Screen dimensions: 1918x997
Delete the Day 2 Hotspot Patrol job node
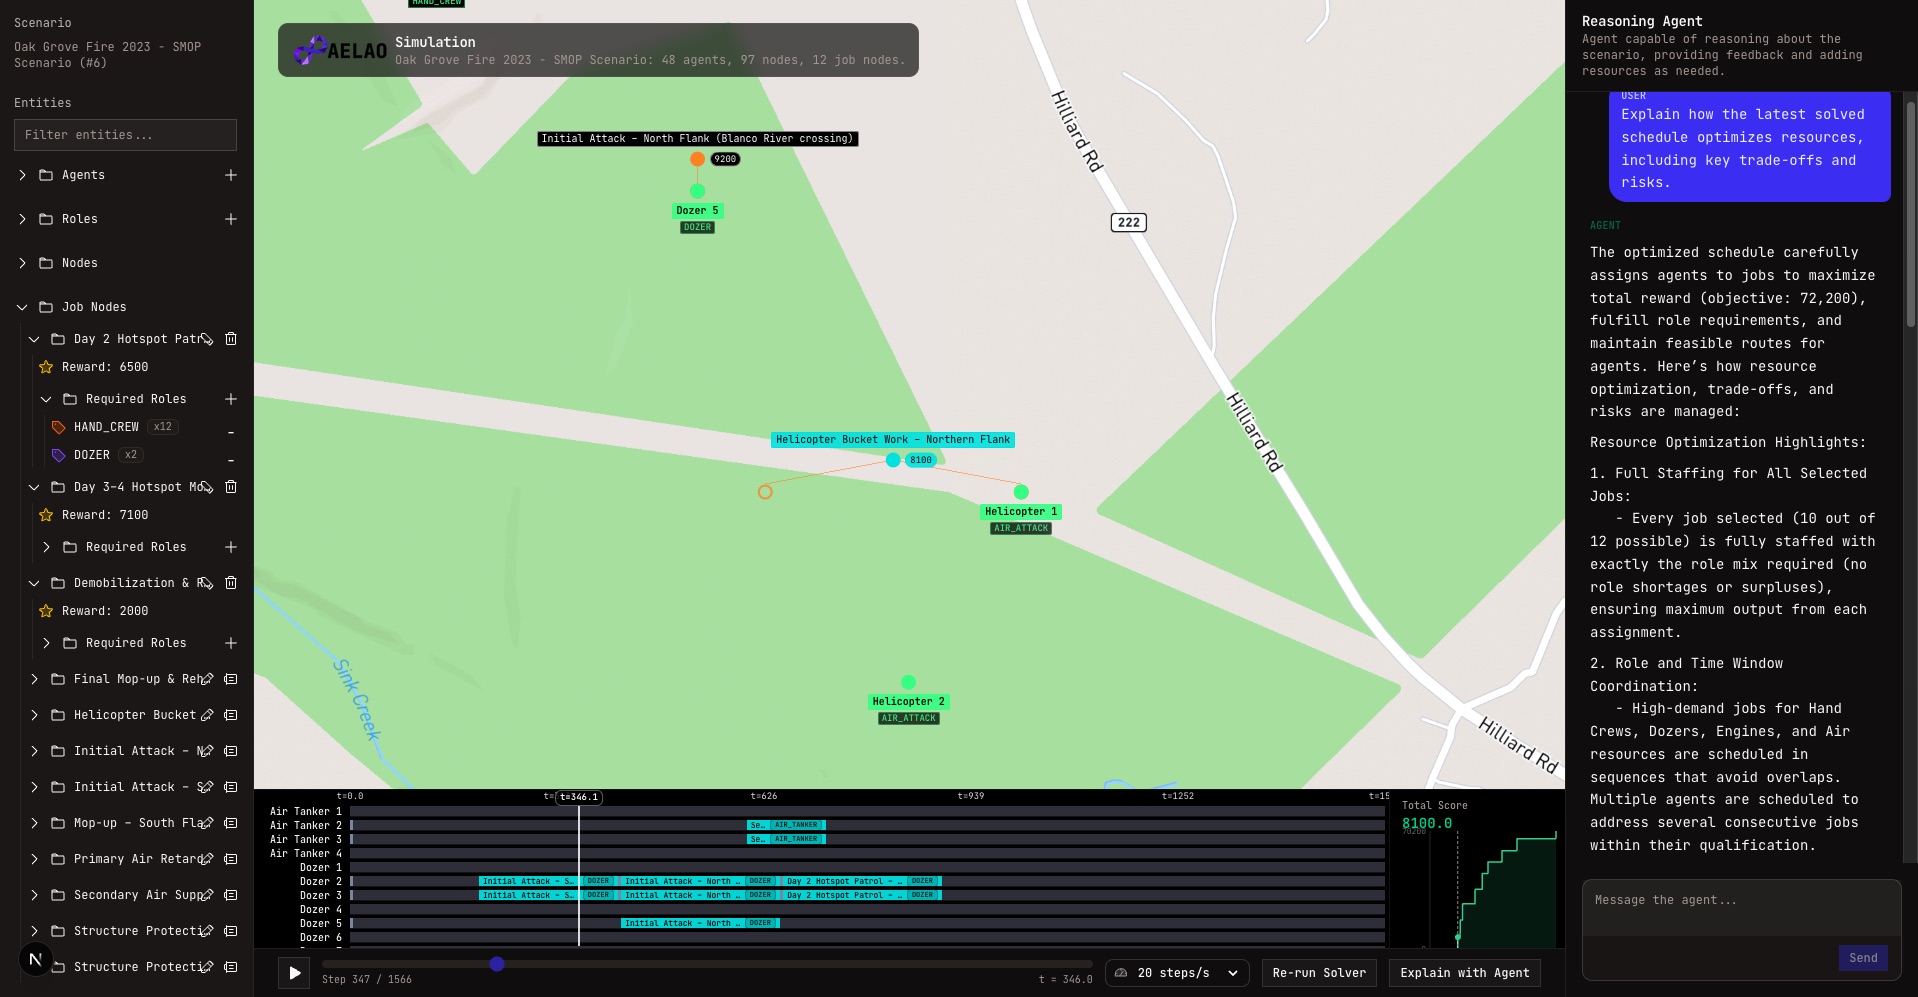tap(231, 339)
